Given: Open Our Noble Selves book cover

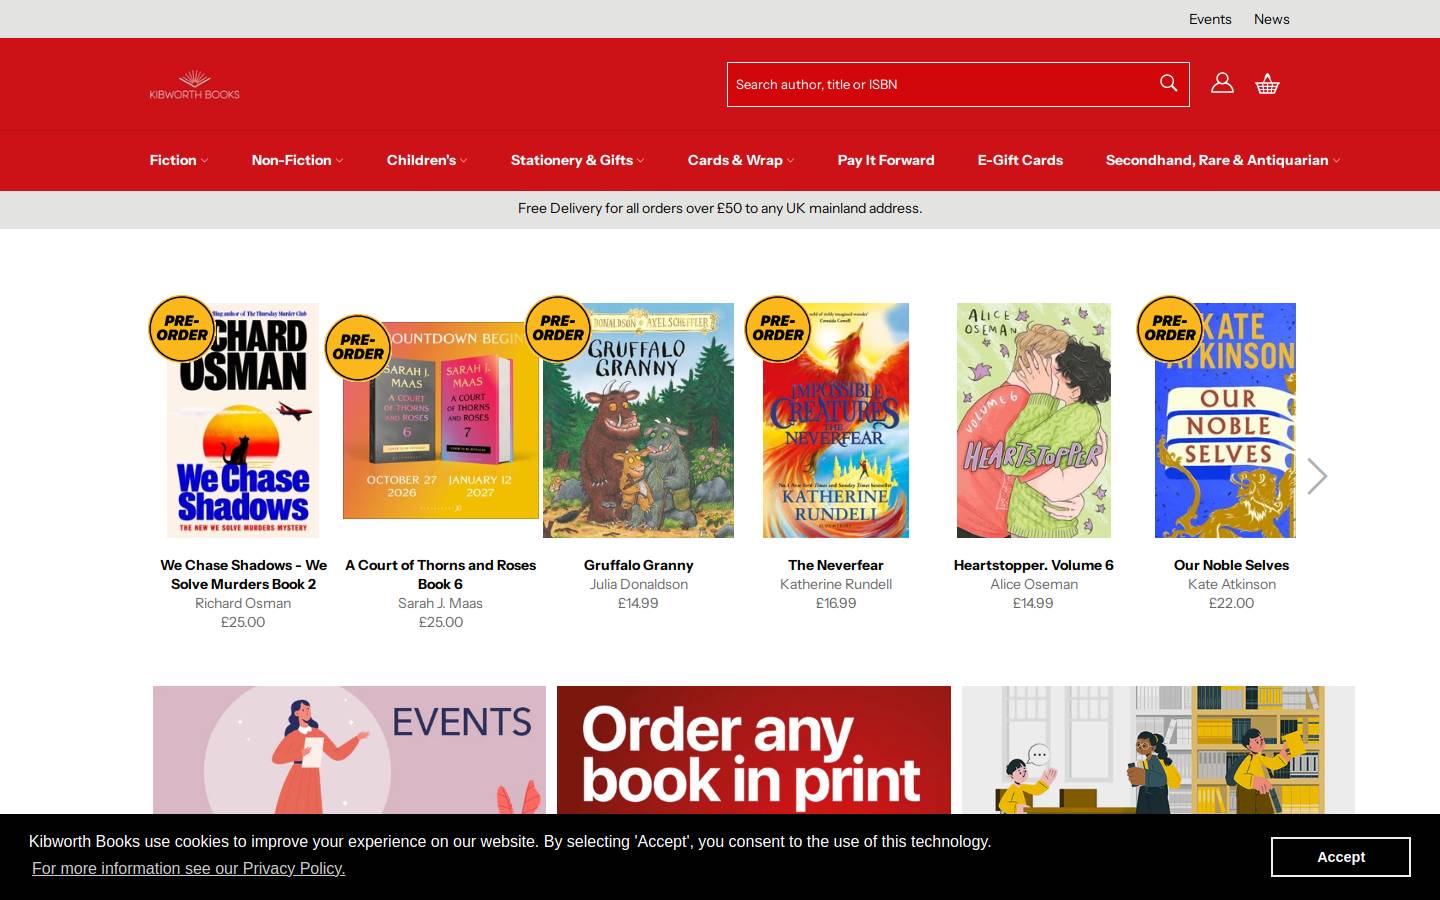Looking at the screenshot, I should [x=1225, y=420].
